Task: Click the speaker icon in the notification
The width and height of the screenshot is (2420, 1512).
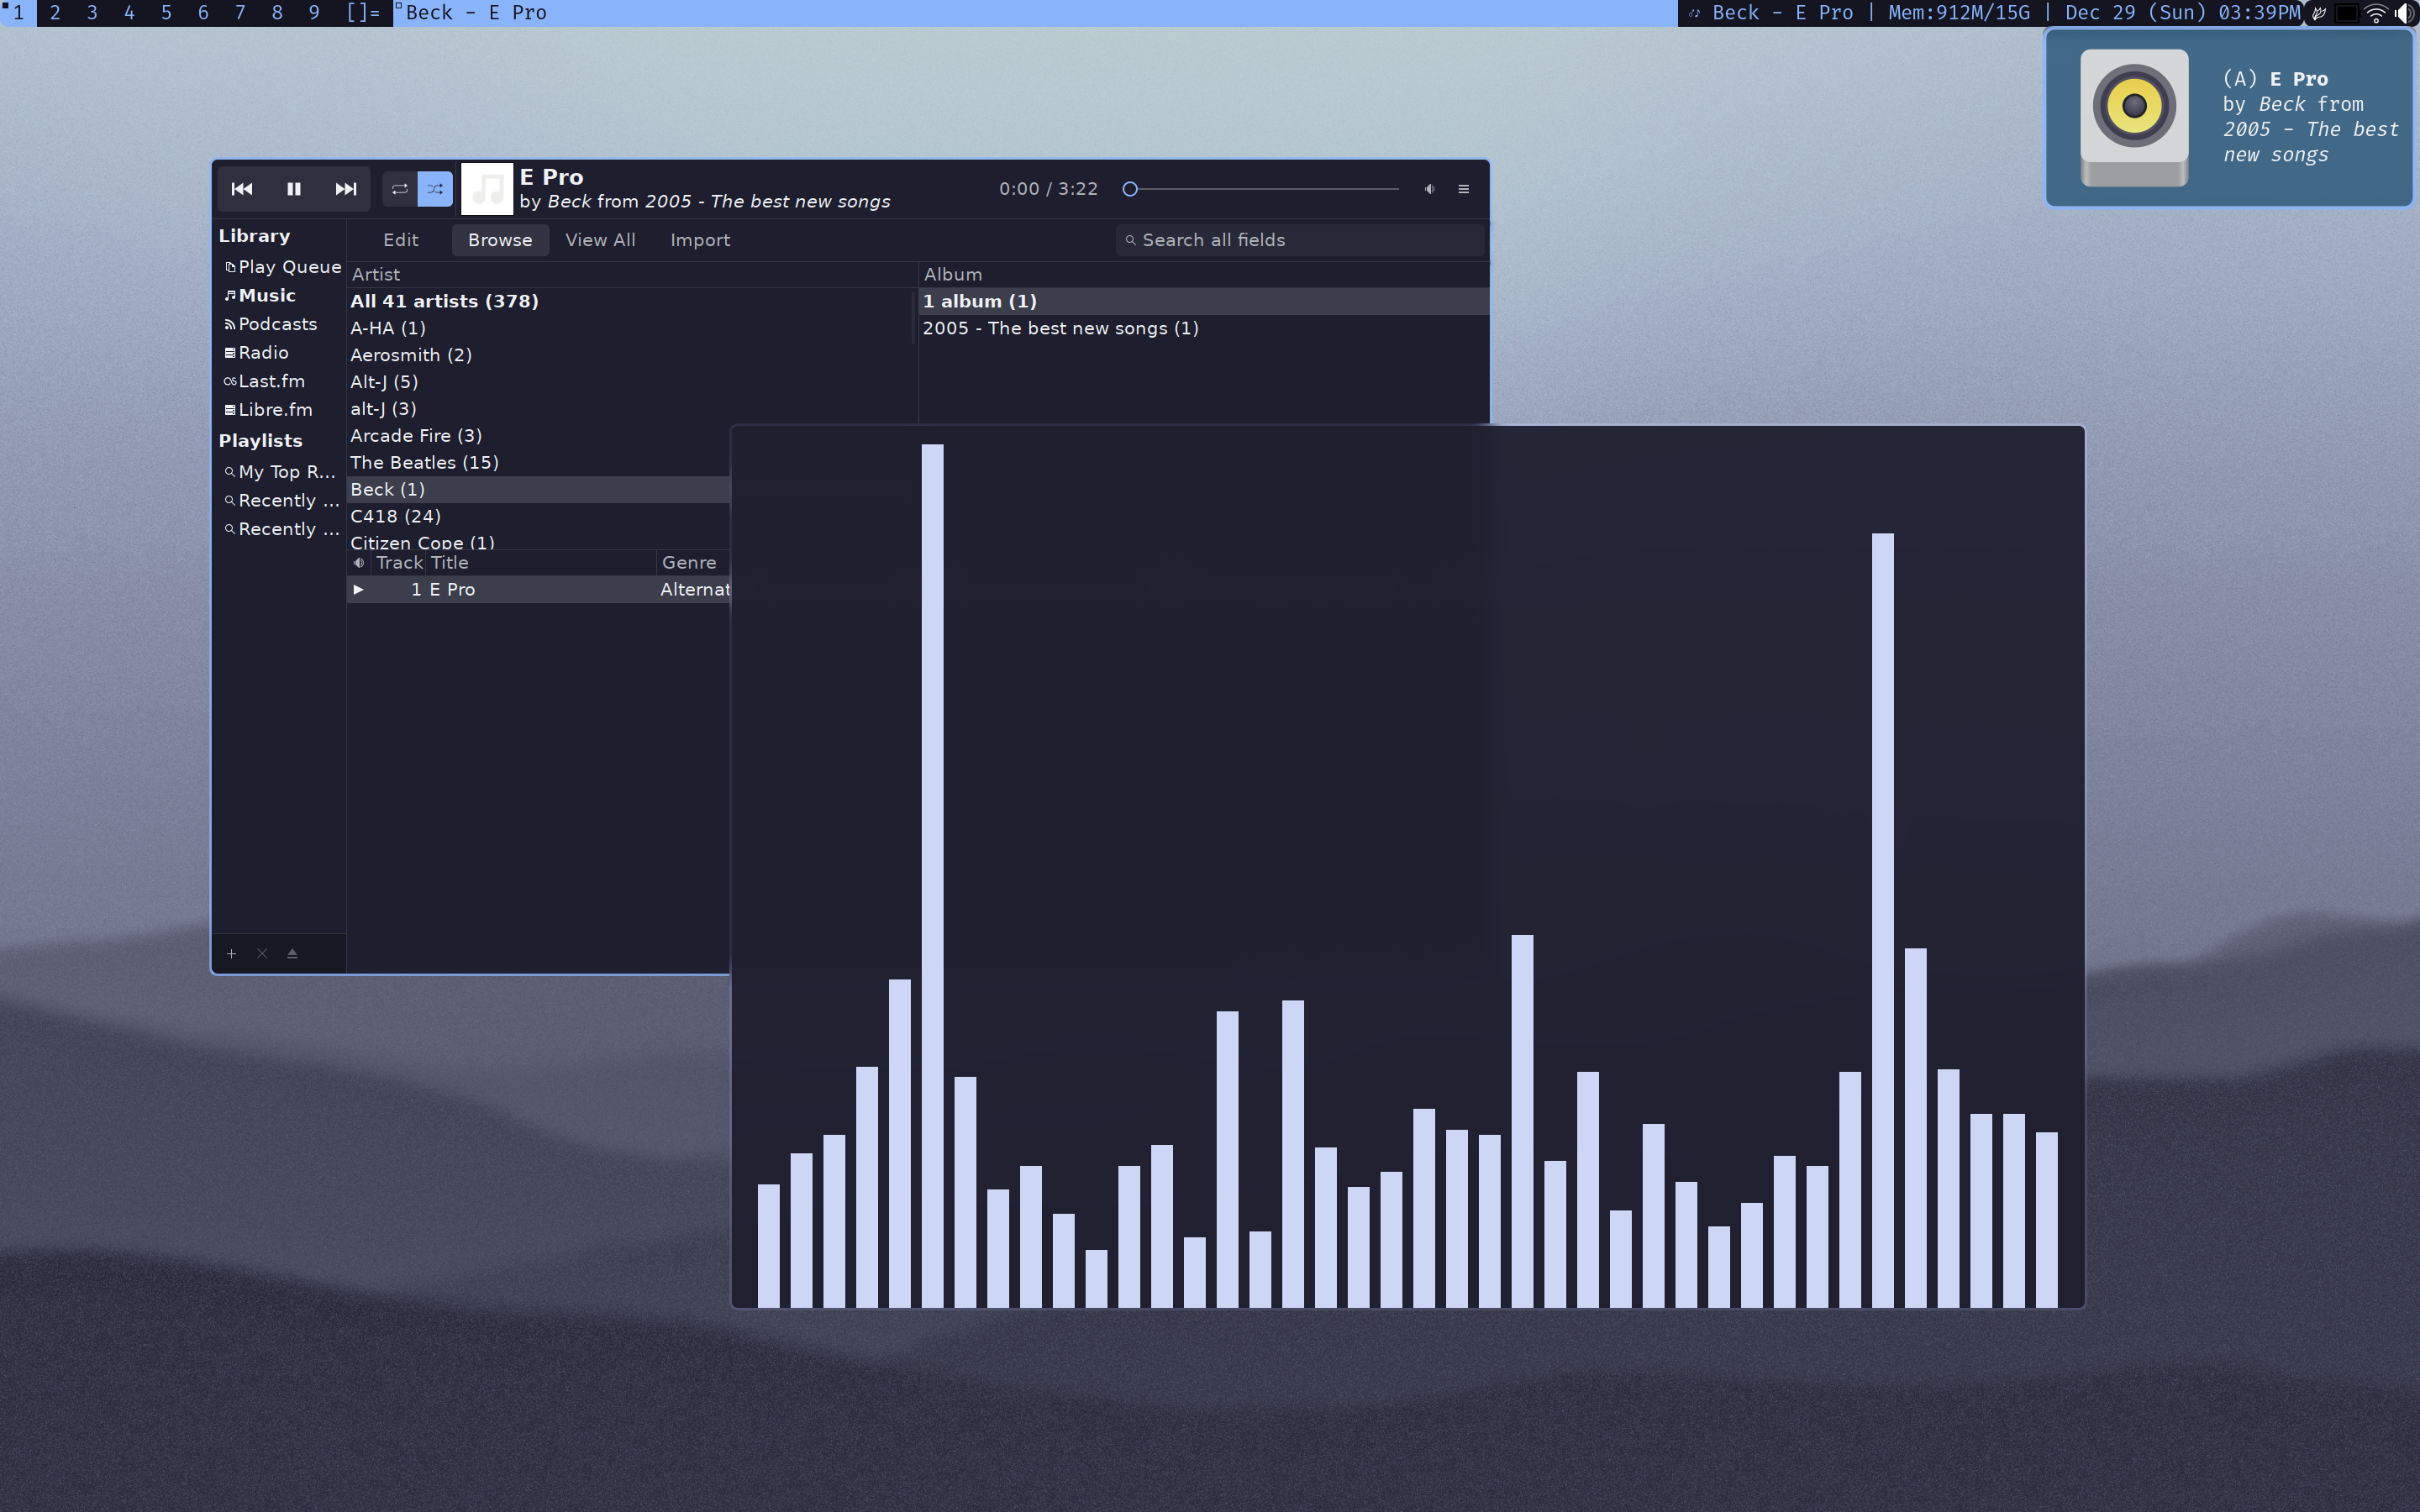Action: point(2134,118)
